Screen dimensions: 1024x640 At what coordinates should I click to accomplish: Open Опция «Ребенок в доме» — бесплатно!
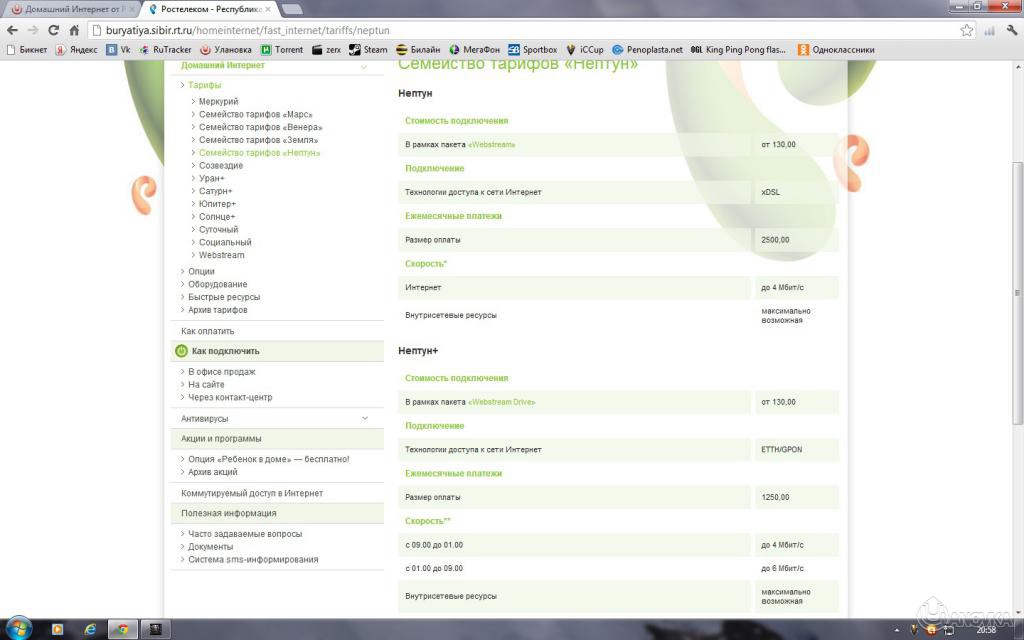click(268, 460)
